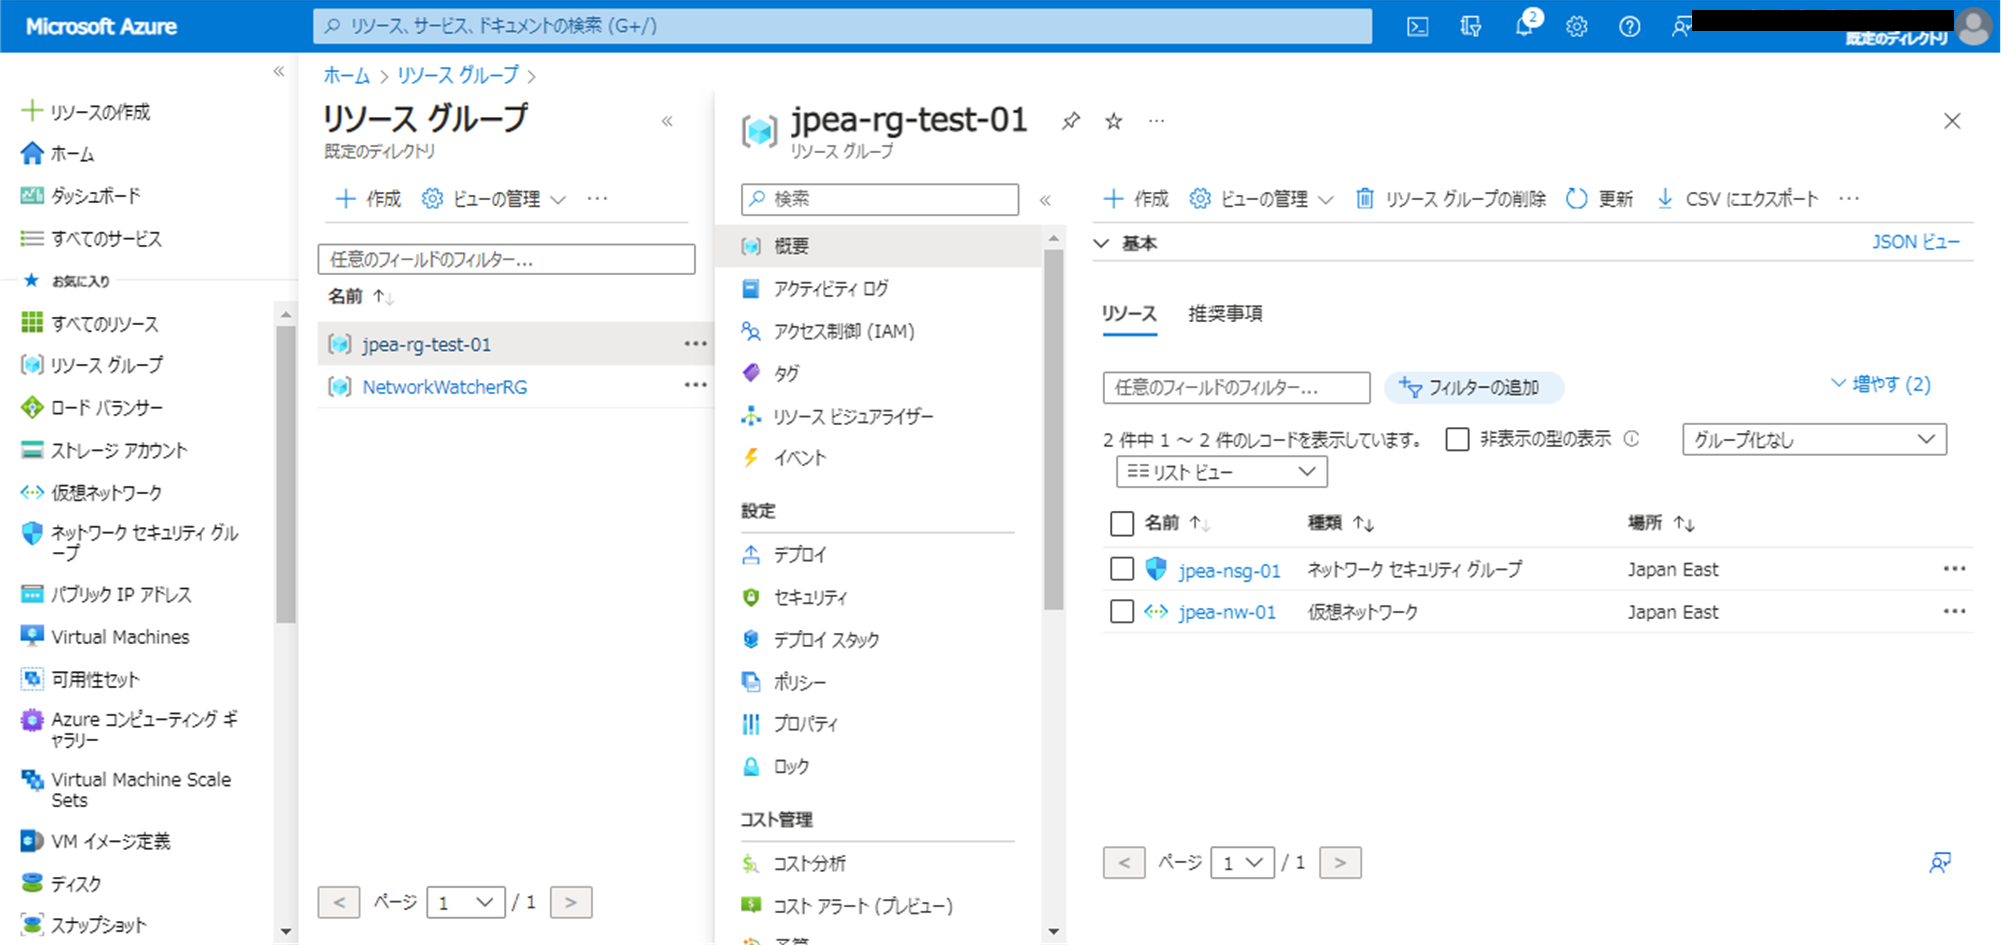Image resolution: width=2013 pixels, height=945 pixels.
Task: Click the top Azure search box
Action: point(842,26)
